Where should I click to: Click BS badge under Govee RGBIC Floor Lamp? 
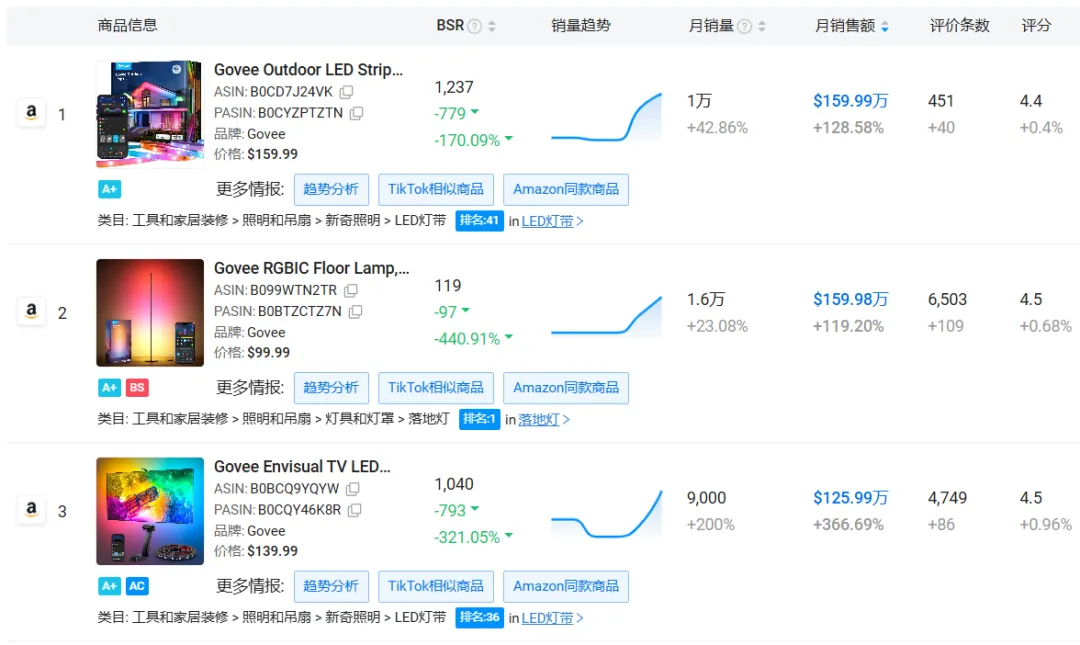point(137,387)
